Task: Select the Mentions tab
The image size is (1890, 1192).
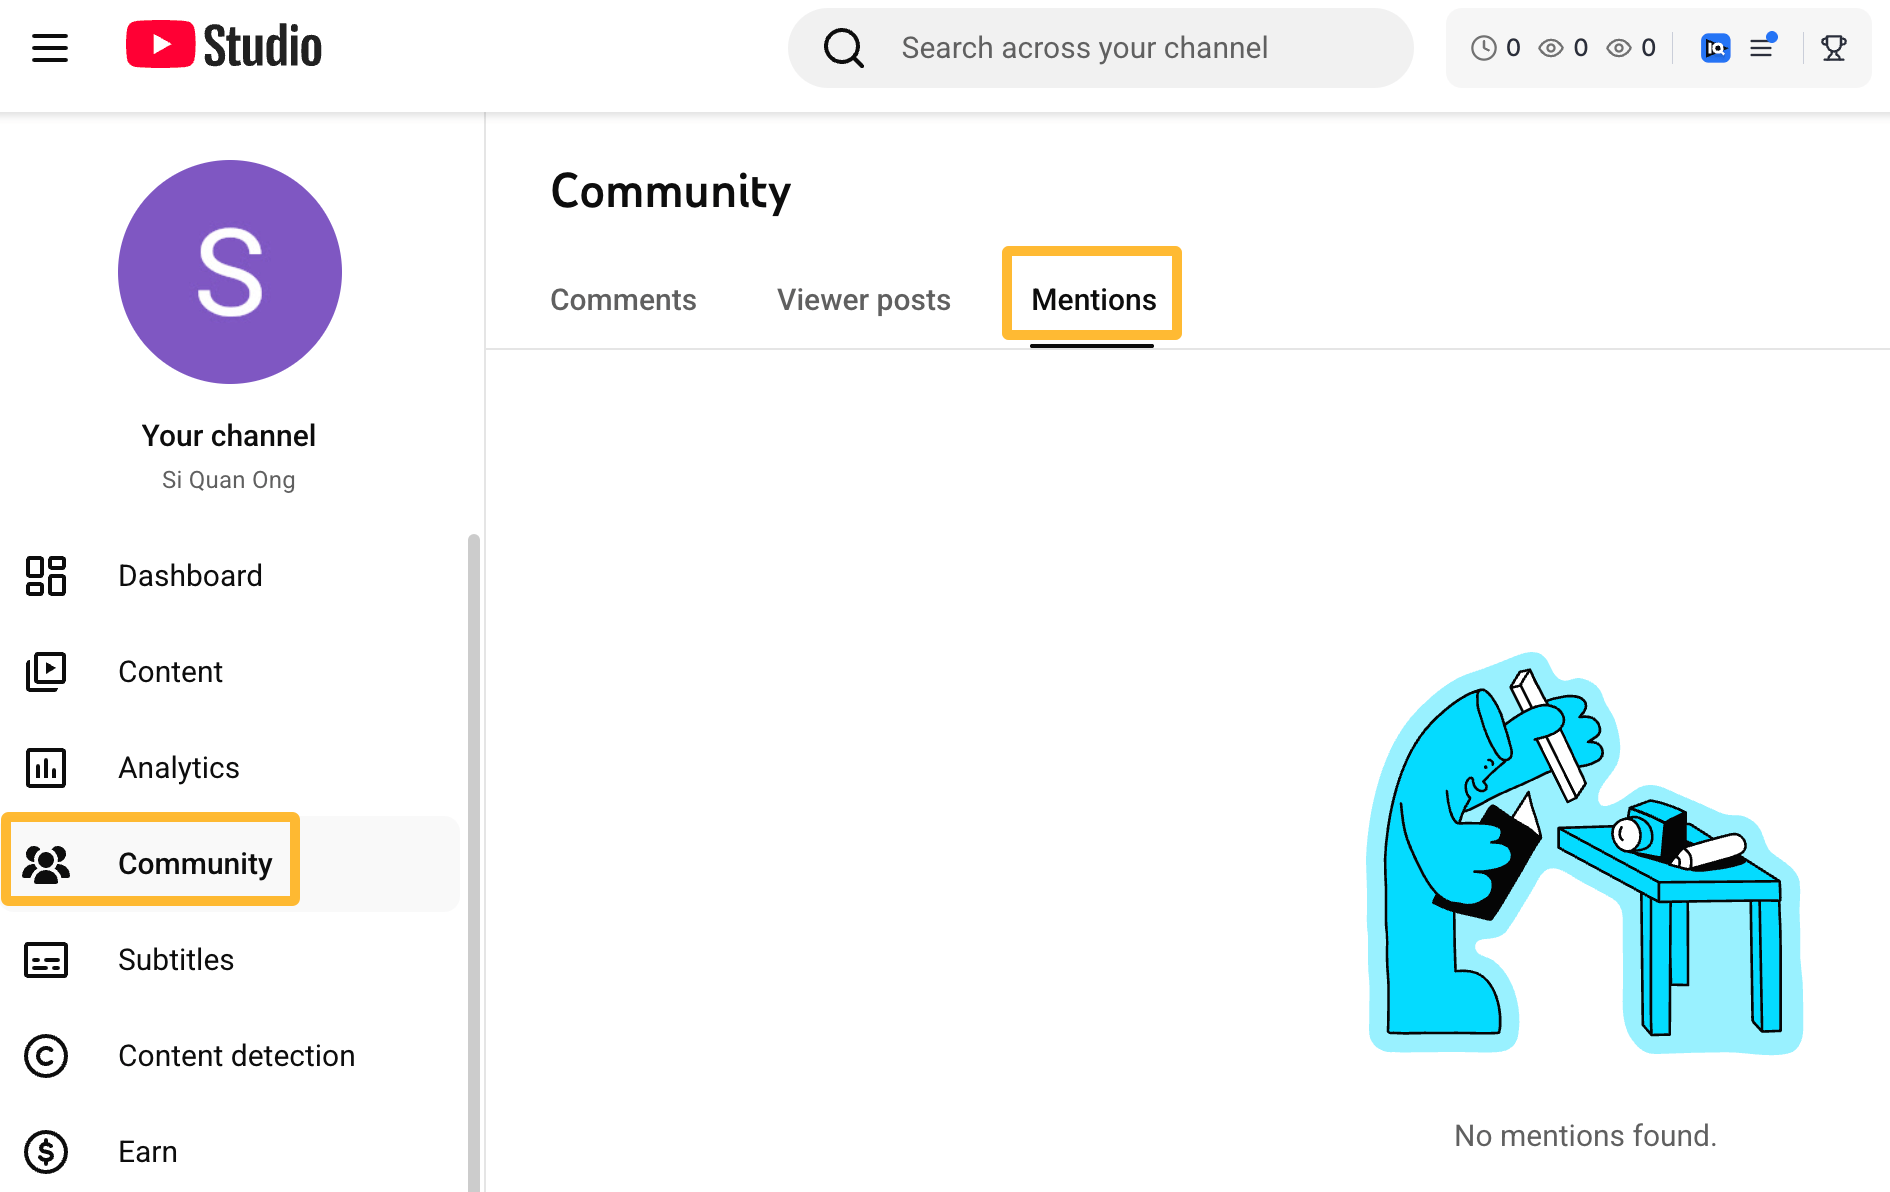Action: click(1092, 297)
